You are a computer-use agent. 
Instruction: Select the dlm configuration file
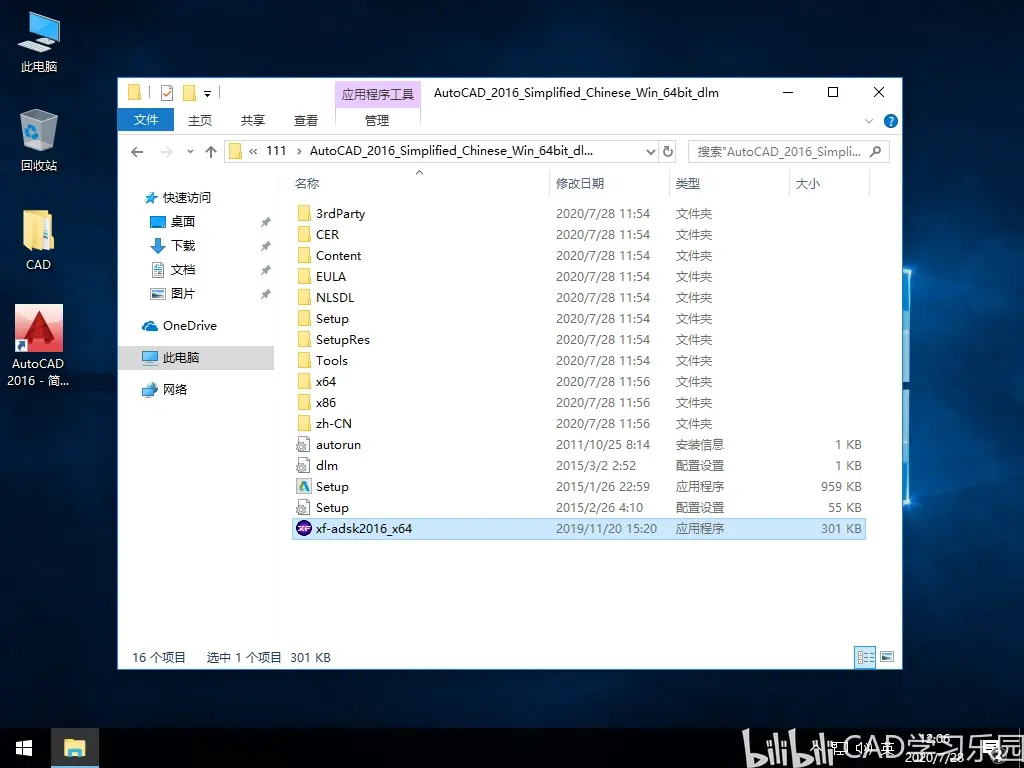(579, 466)
